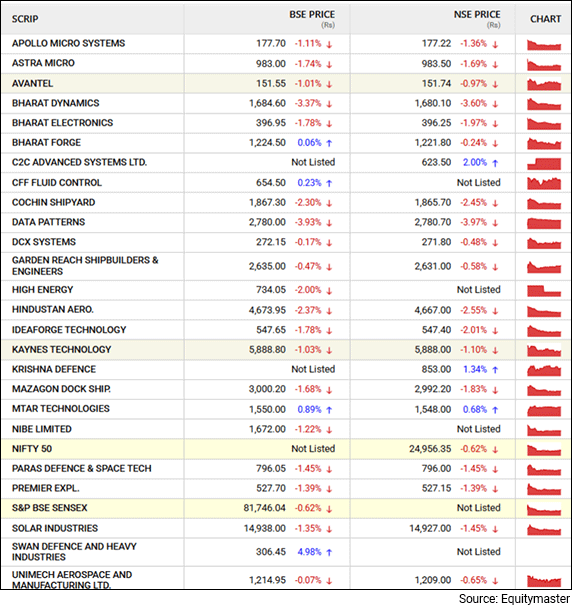Open the Astra Micro chart thumbnail
This screenshot has height=610, width=572.
[544, 65]
